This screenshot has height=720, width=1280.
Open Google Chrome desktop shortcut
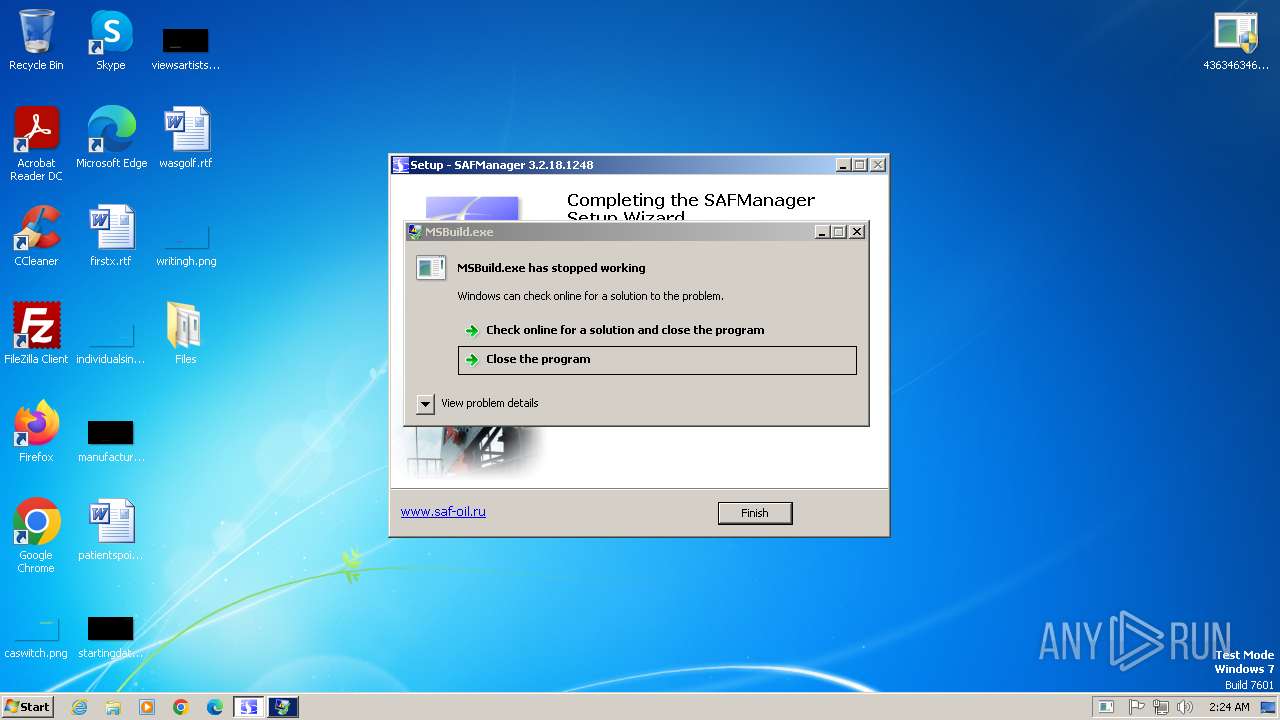click(36, 535)
